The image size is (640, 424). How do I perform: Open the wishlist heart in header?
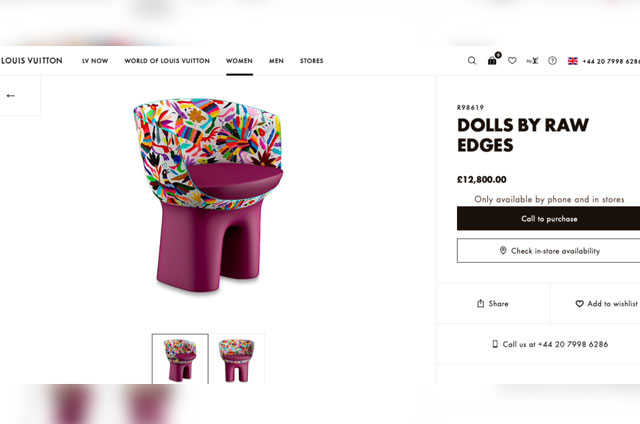coord(512,61)
